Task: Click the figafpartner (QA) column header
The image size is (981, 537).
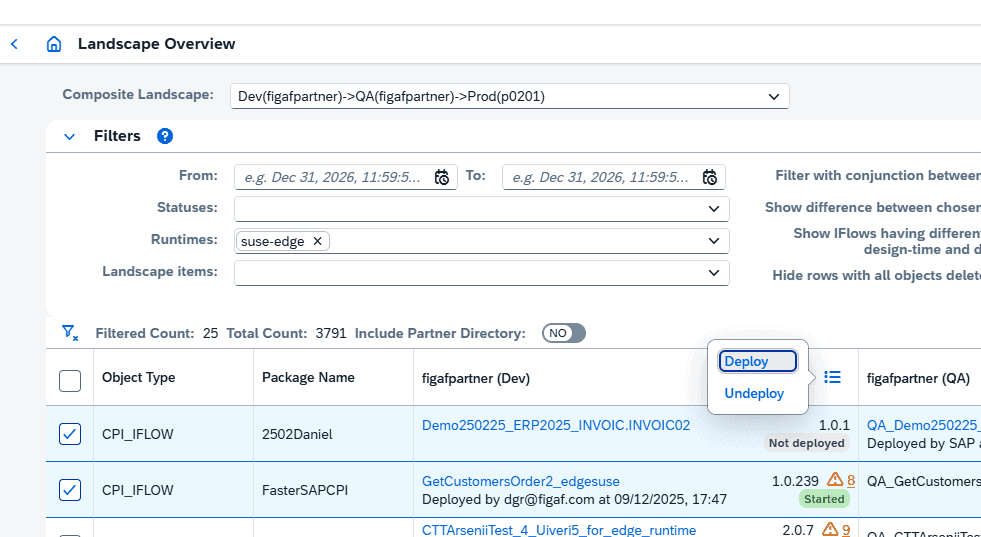Action: [x=918, y=378]
